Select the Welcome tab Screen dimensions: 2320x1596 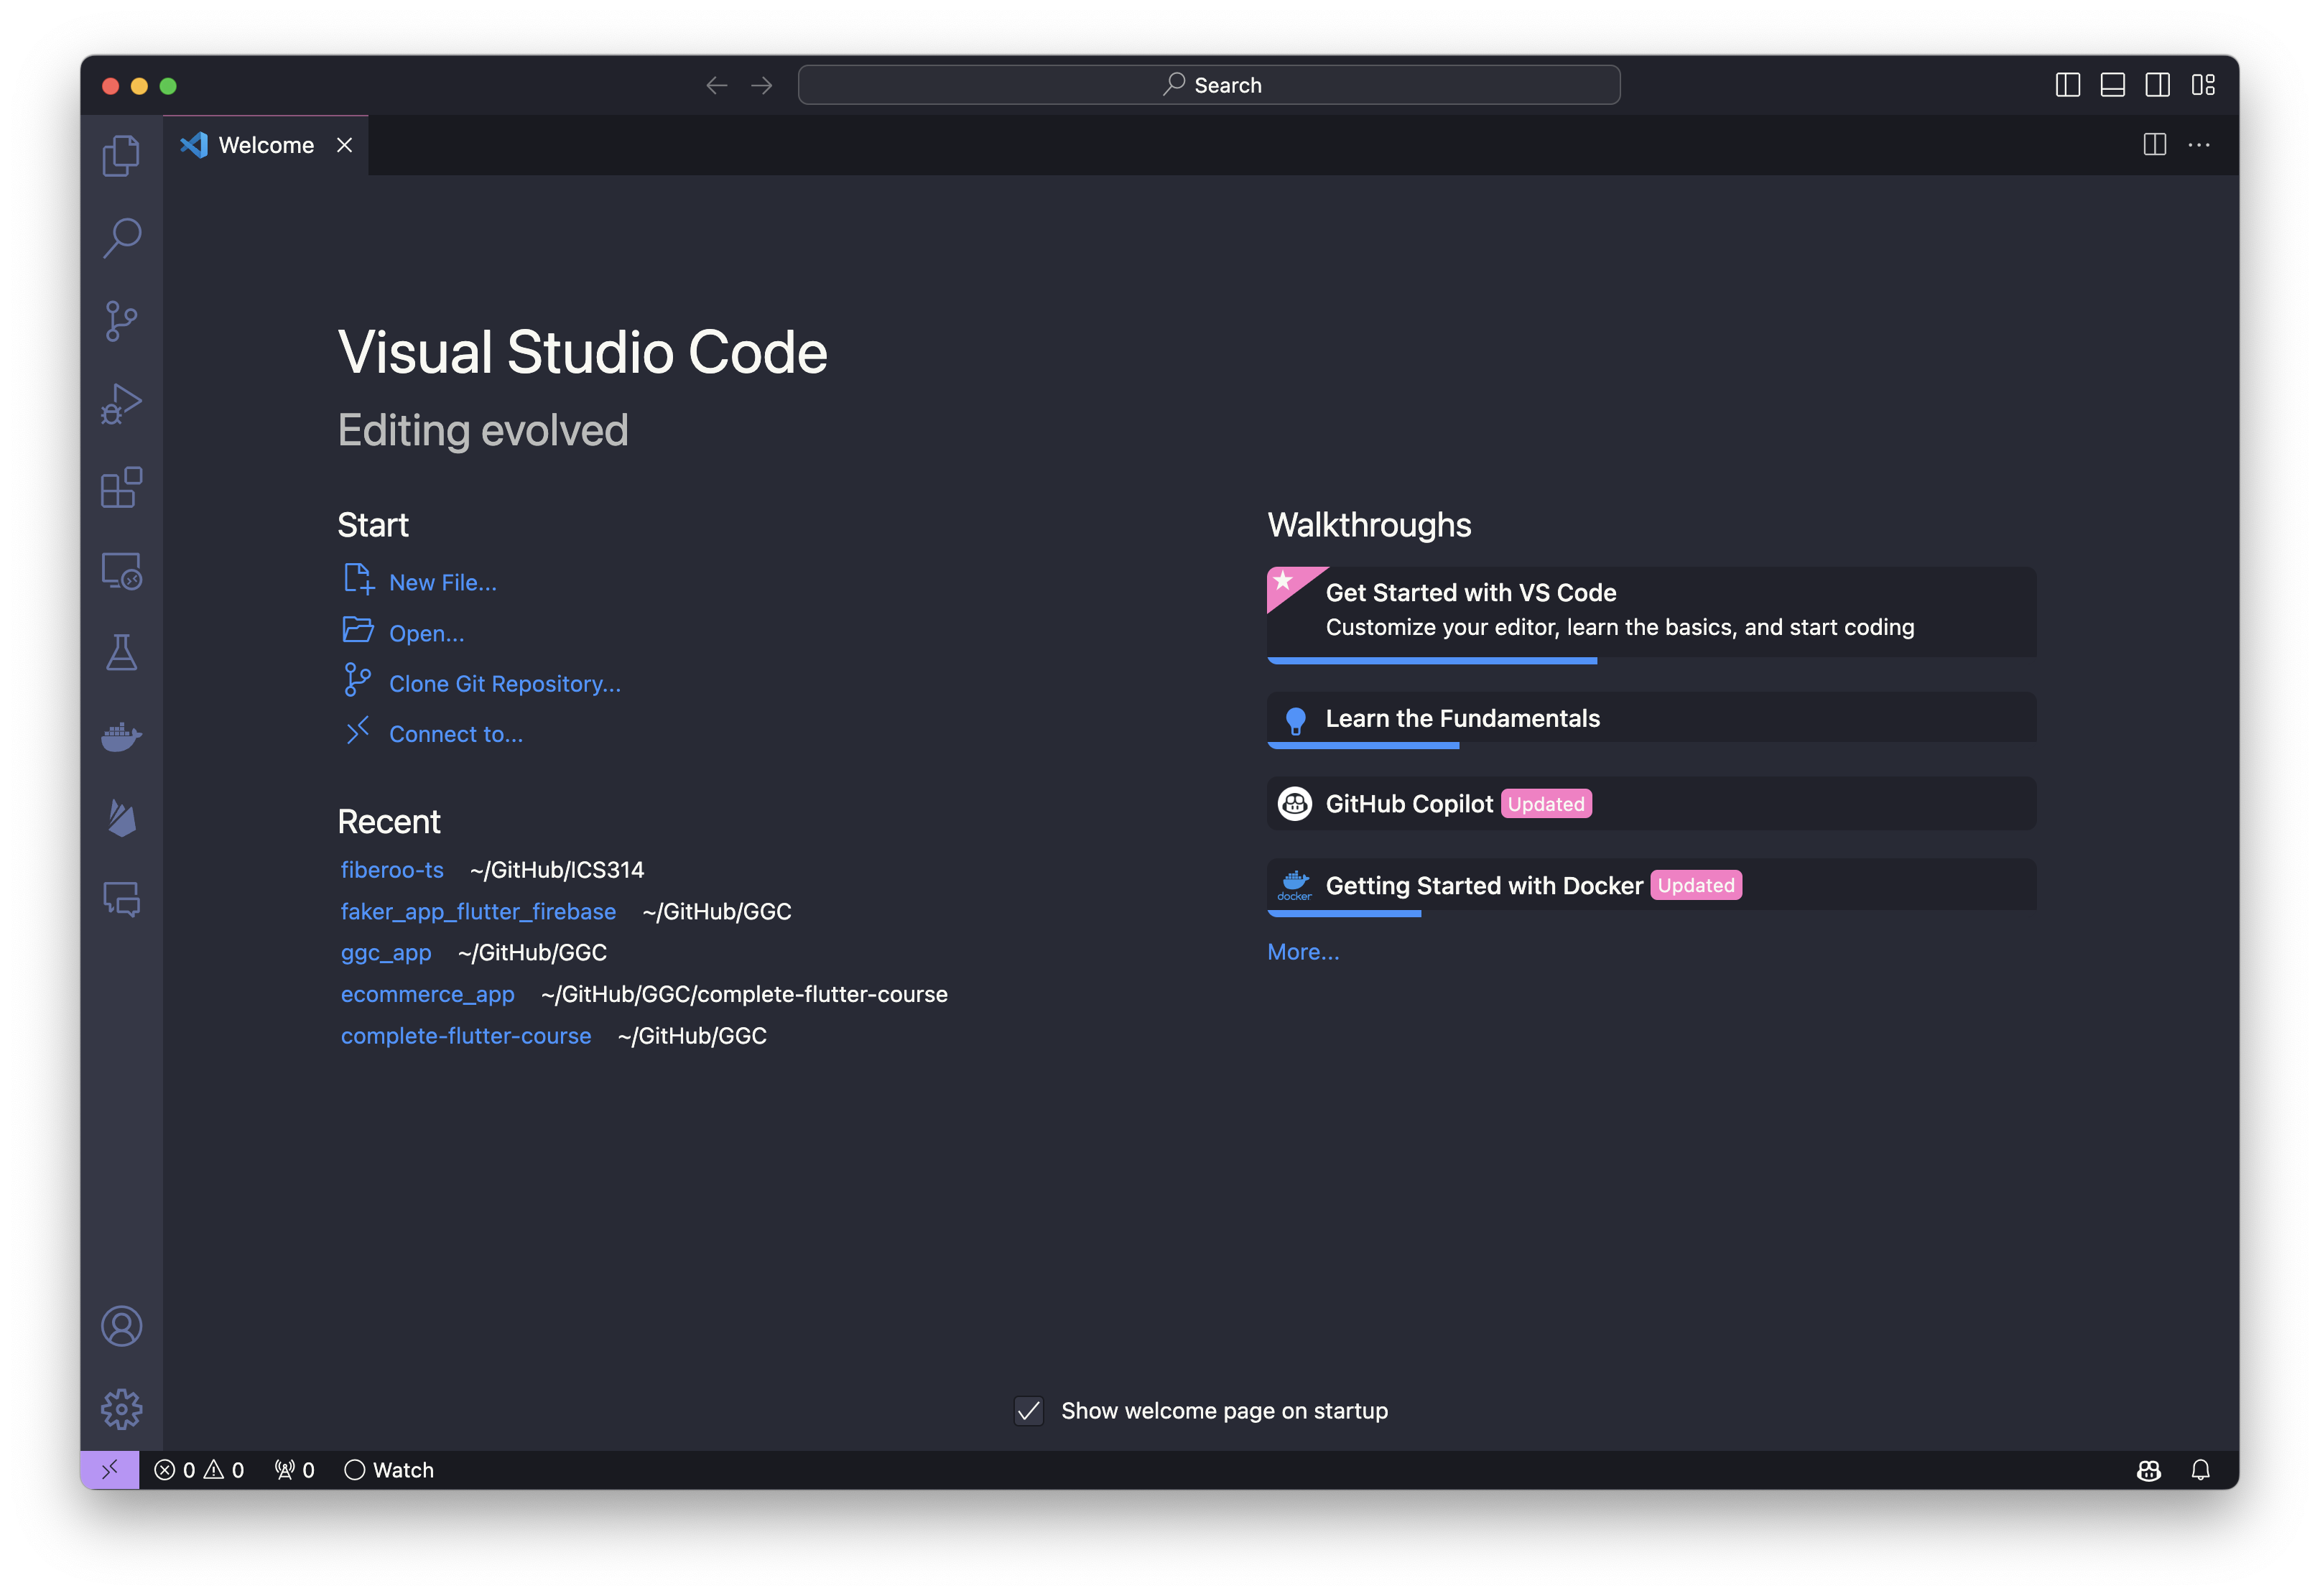coord(265,145)
